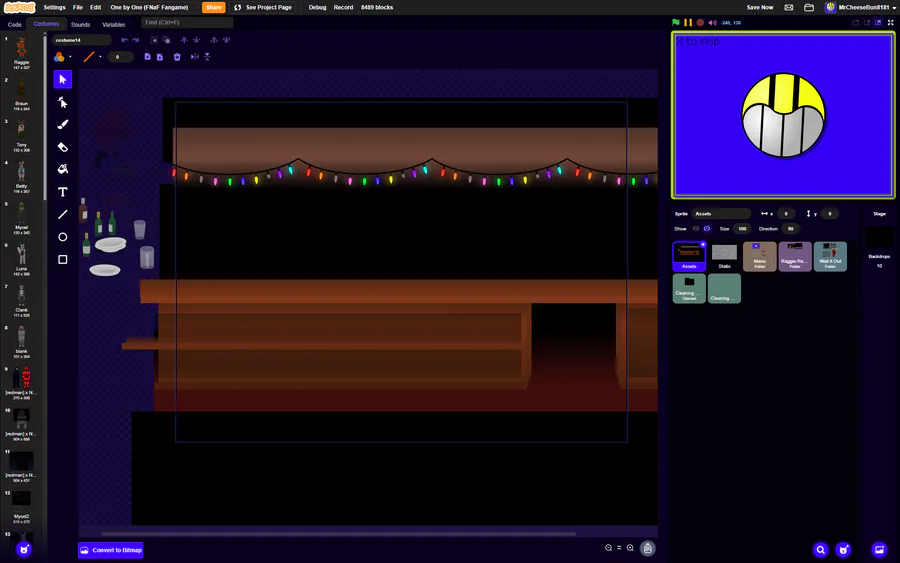
Task: Open the File menu
Action: tap(78, 7)
